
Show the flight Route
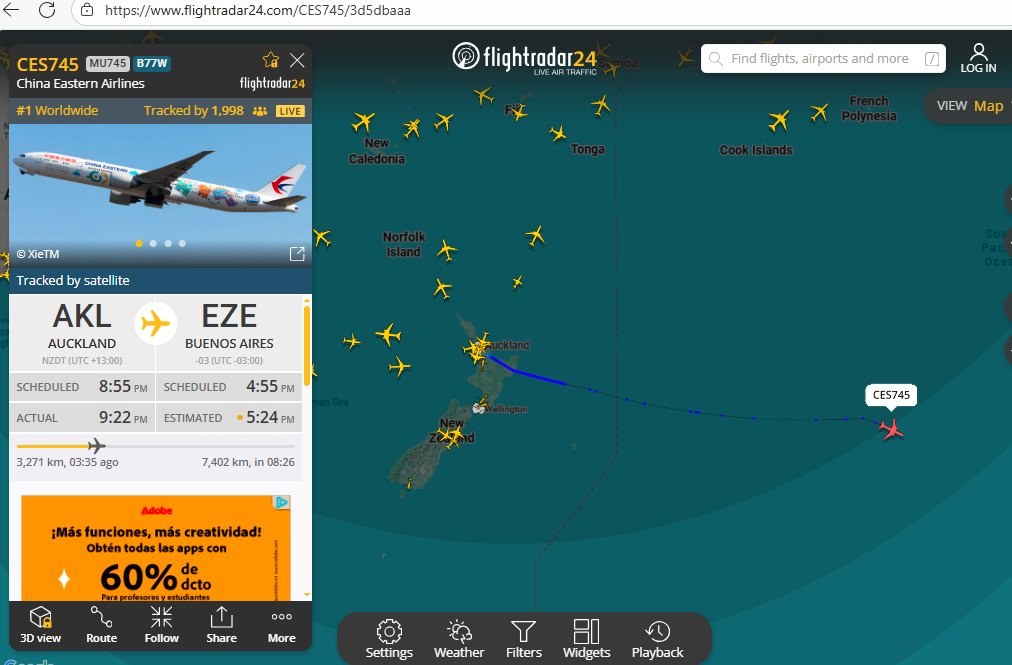[x=101, y=624]
